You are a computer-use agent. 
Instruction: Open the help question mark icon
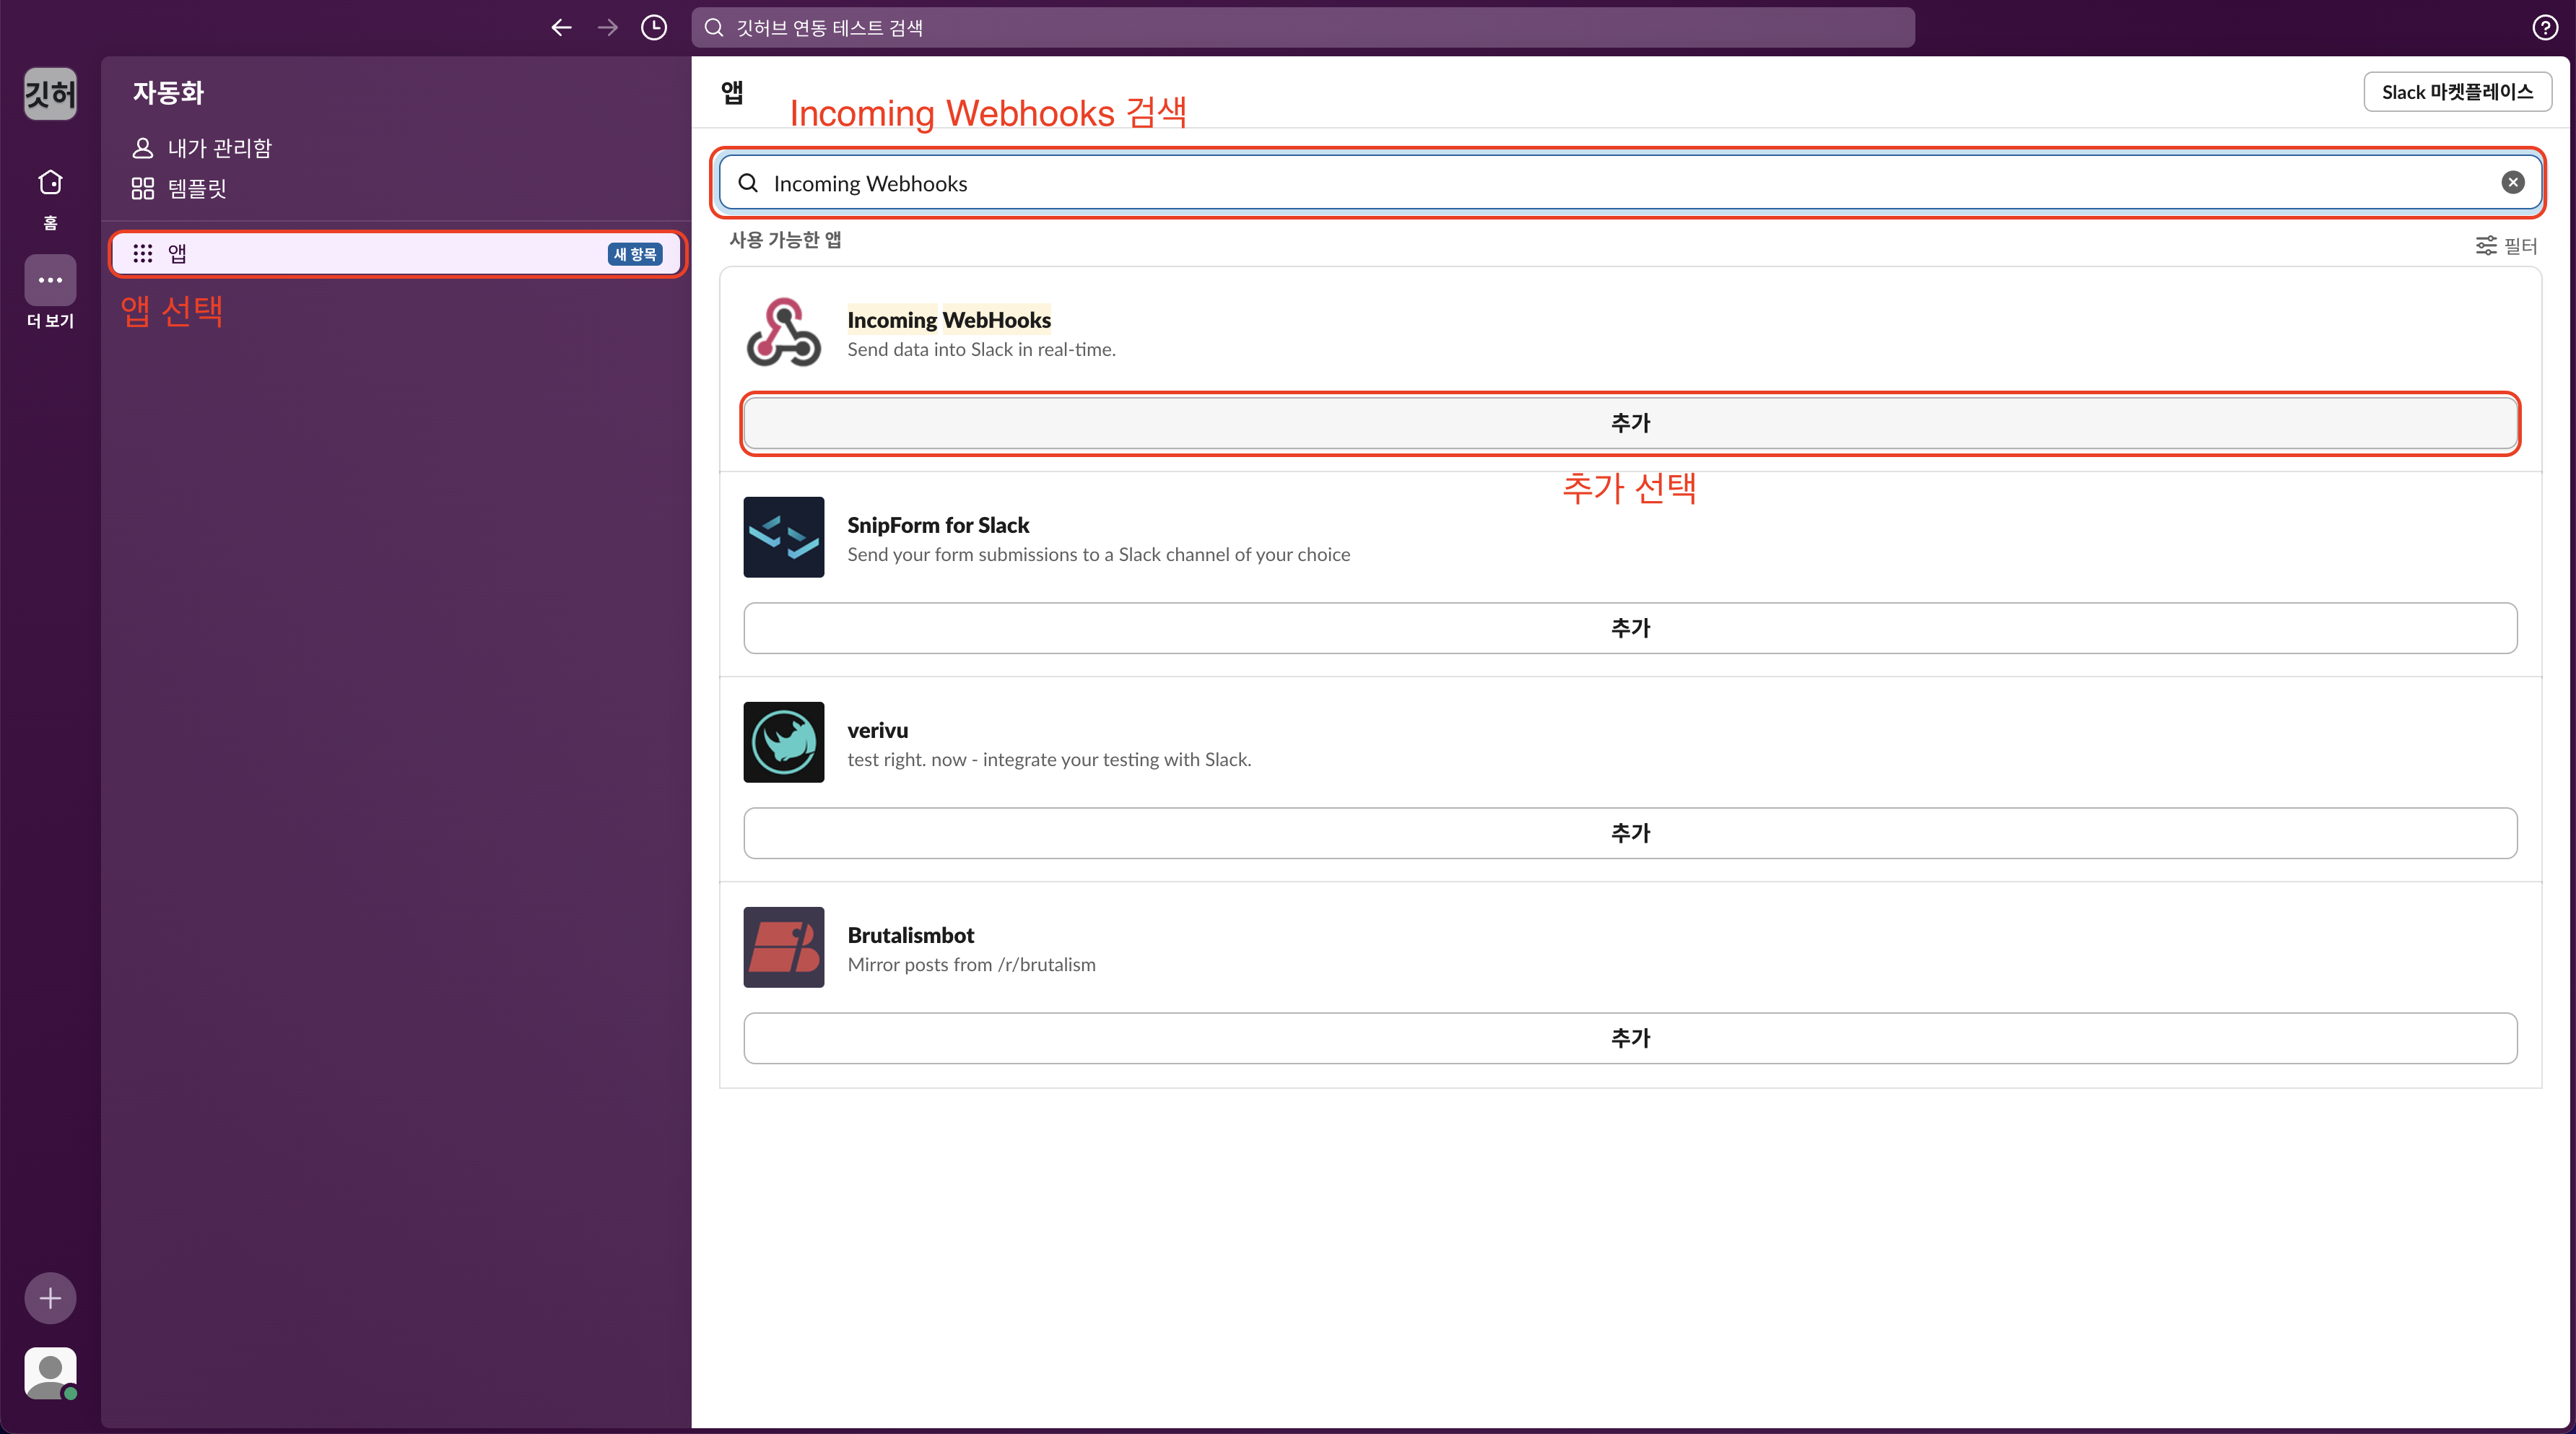2544,27
